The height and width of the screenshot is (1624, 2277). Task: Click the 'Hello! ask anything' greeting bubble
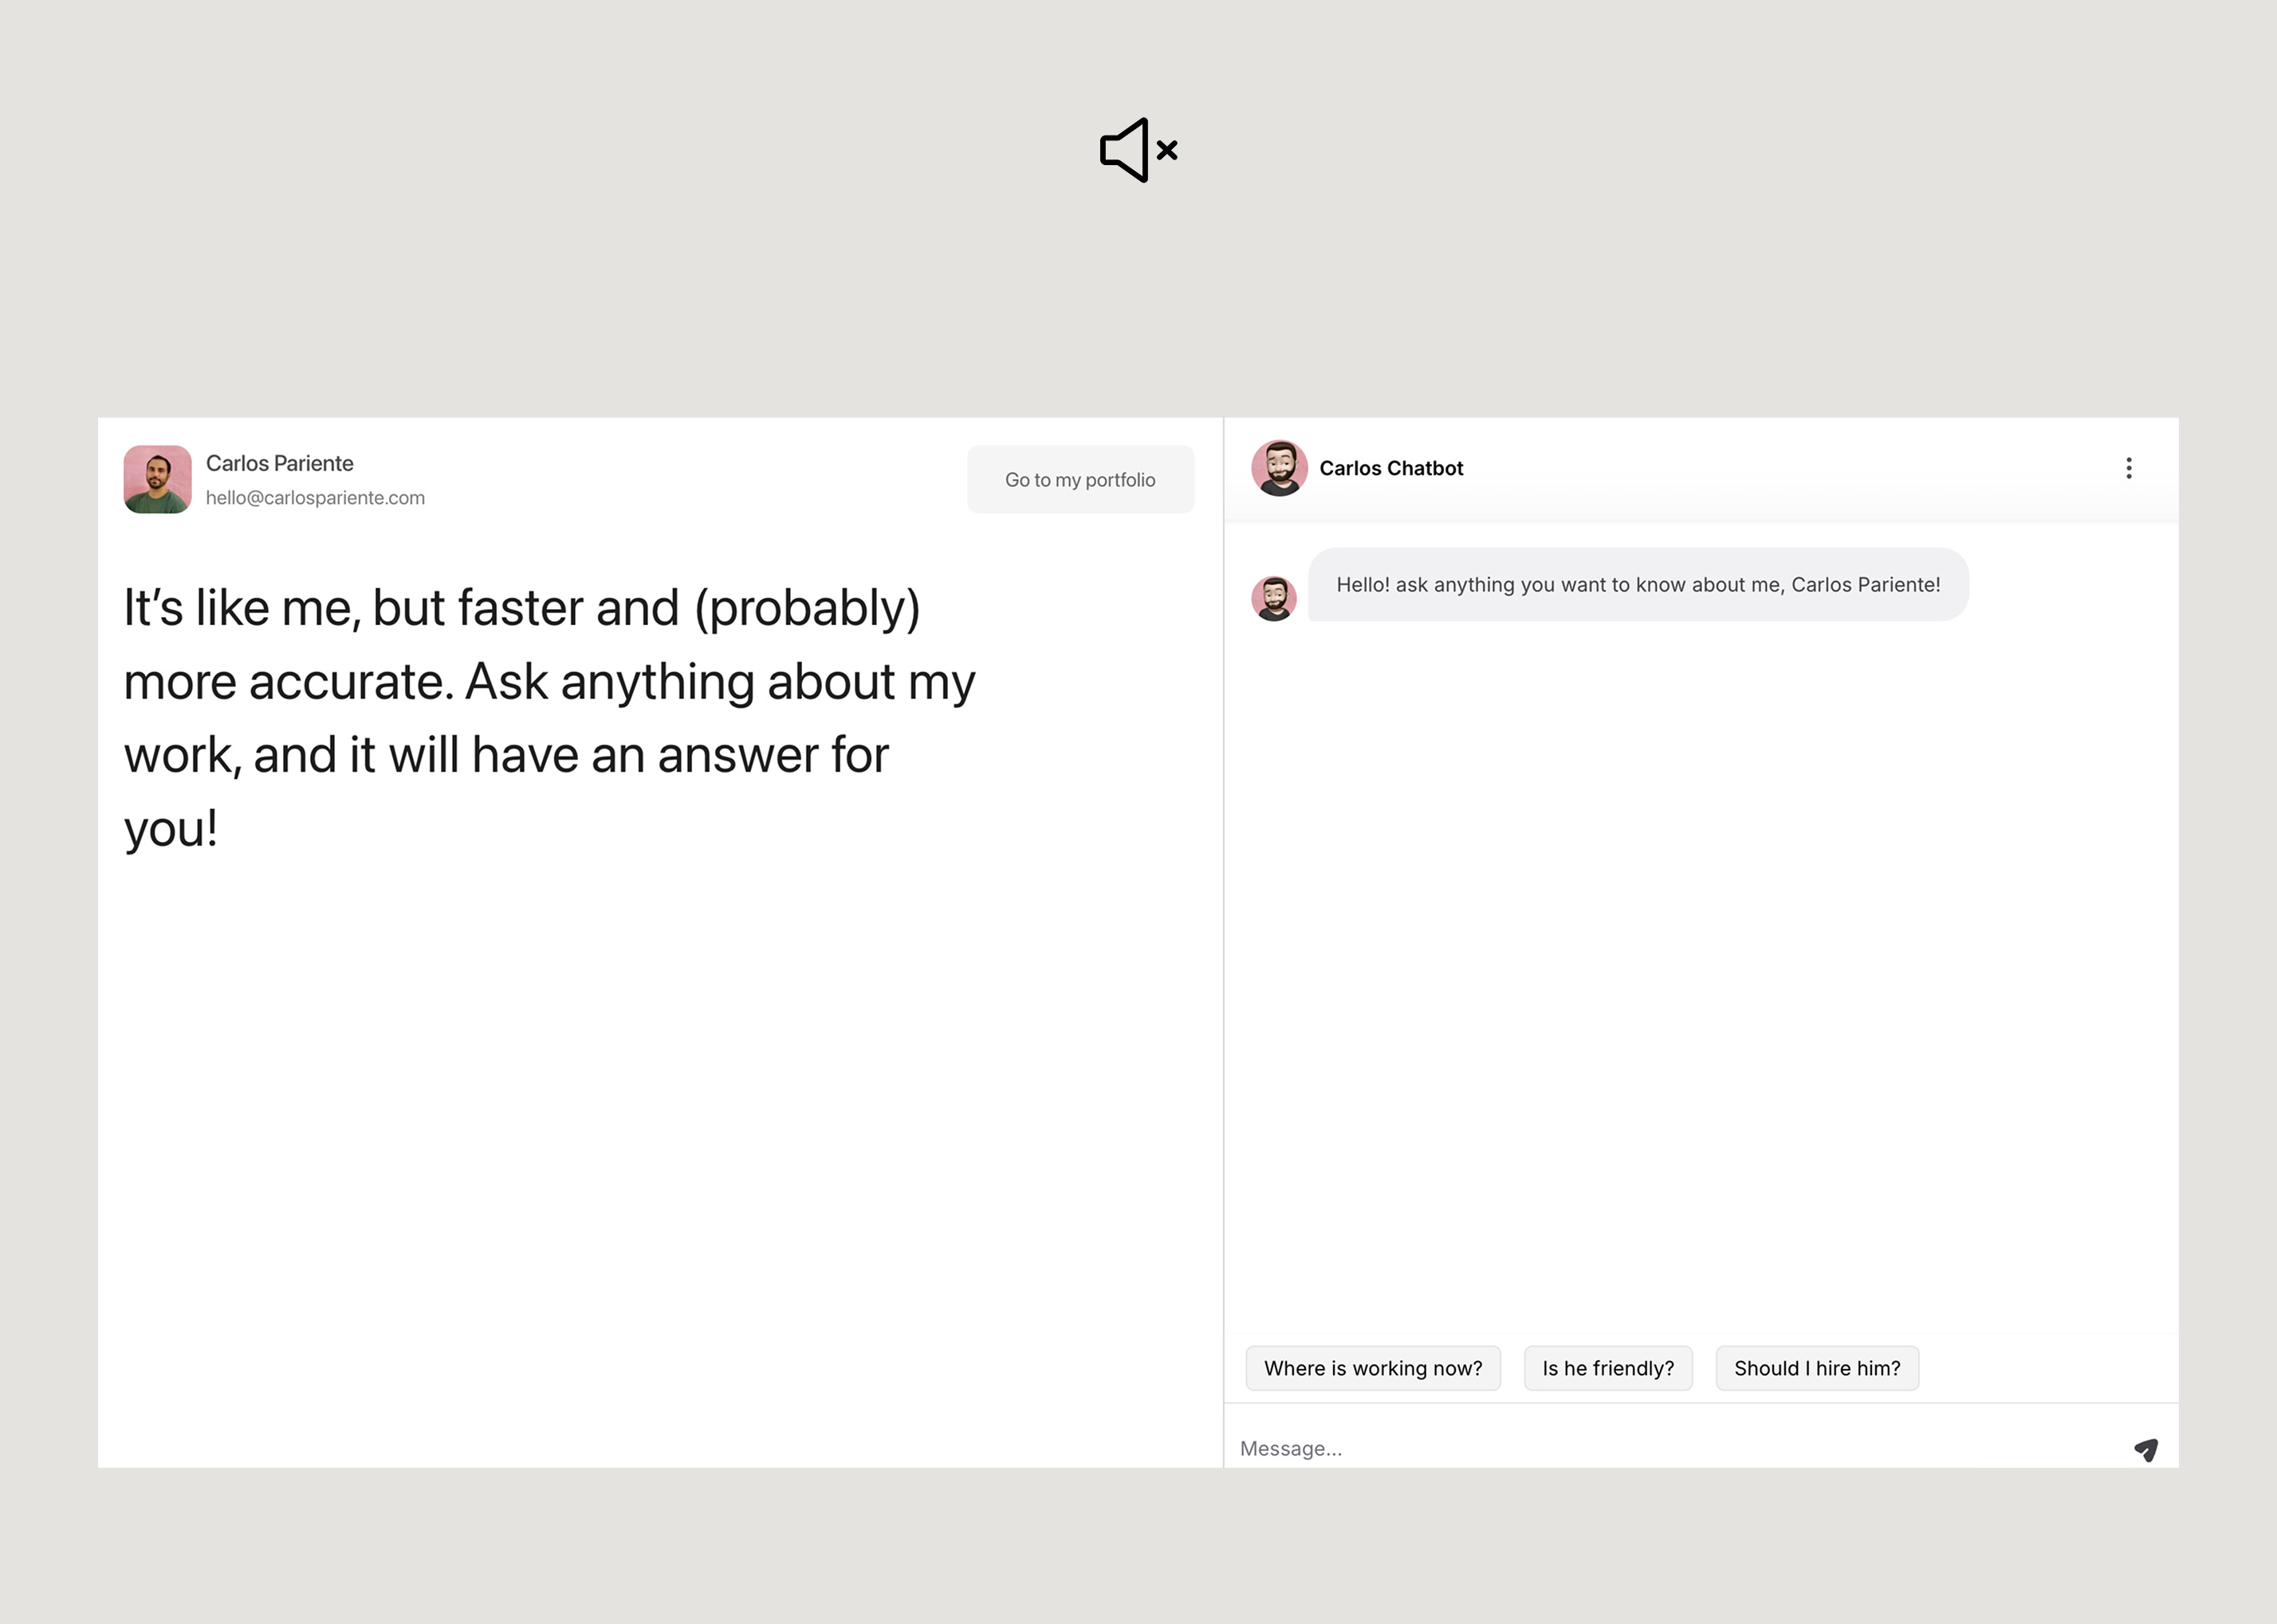pos(1638,584)
